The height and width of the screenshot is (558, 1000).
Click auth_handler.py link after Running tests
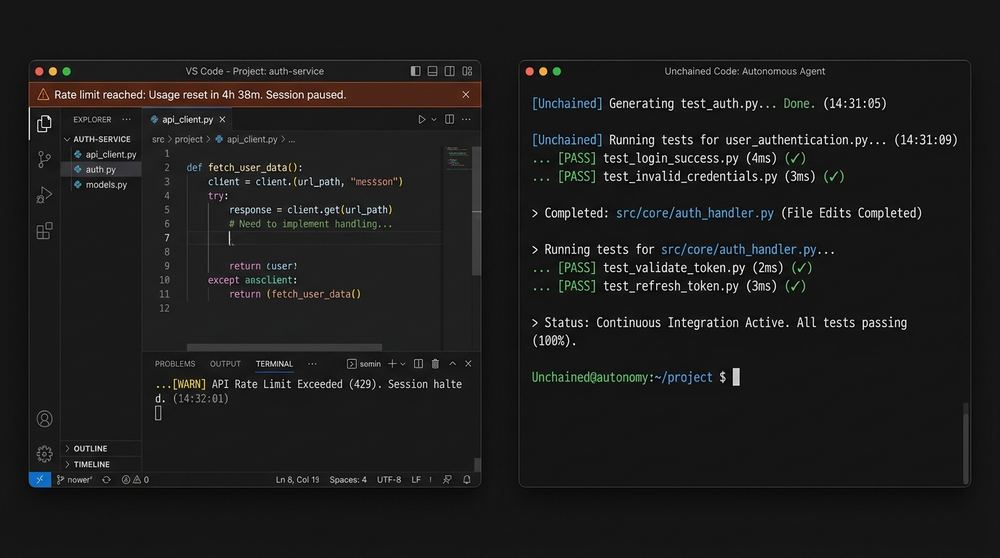739,249
